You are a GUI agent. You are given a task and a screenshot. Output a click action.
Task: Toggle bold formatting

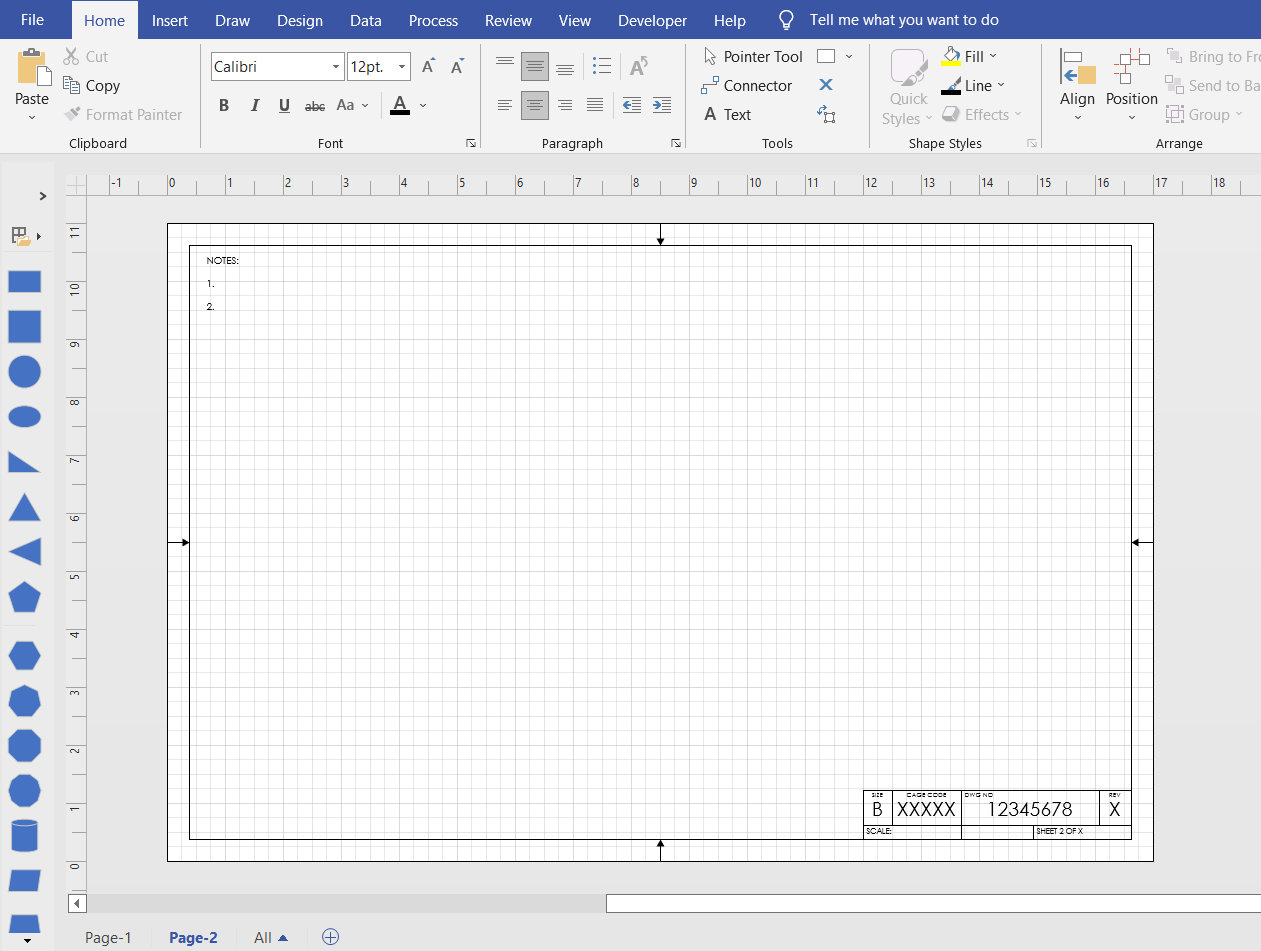223,104
